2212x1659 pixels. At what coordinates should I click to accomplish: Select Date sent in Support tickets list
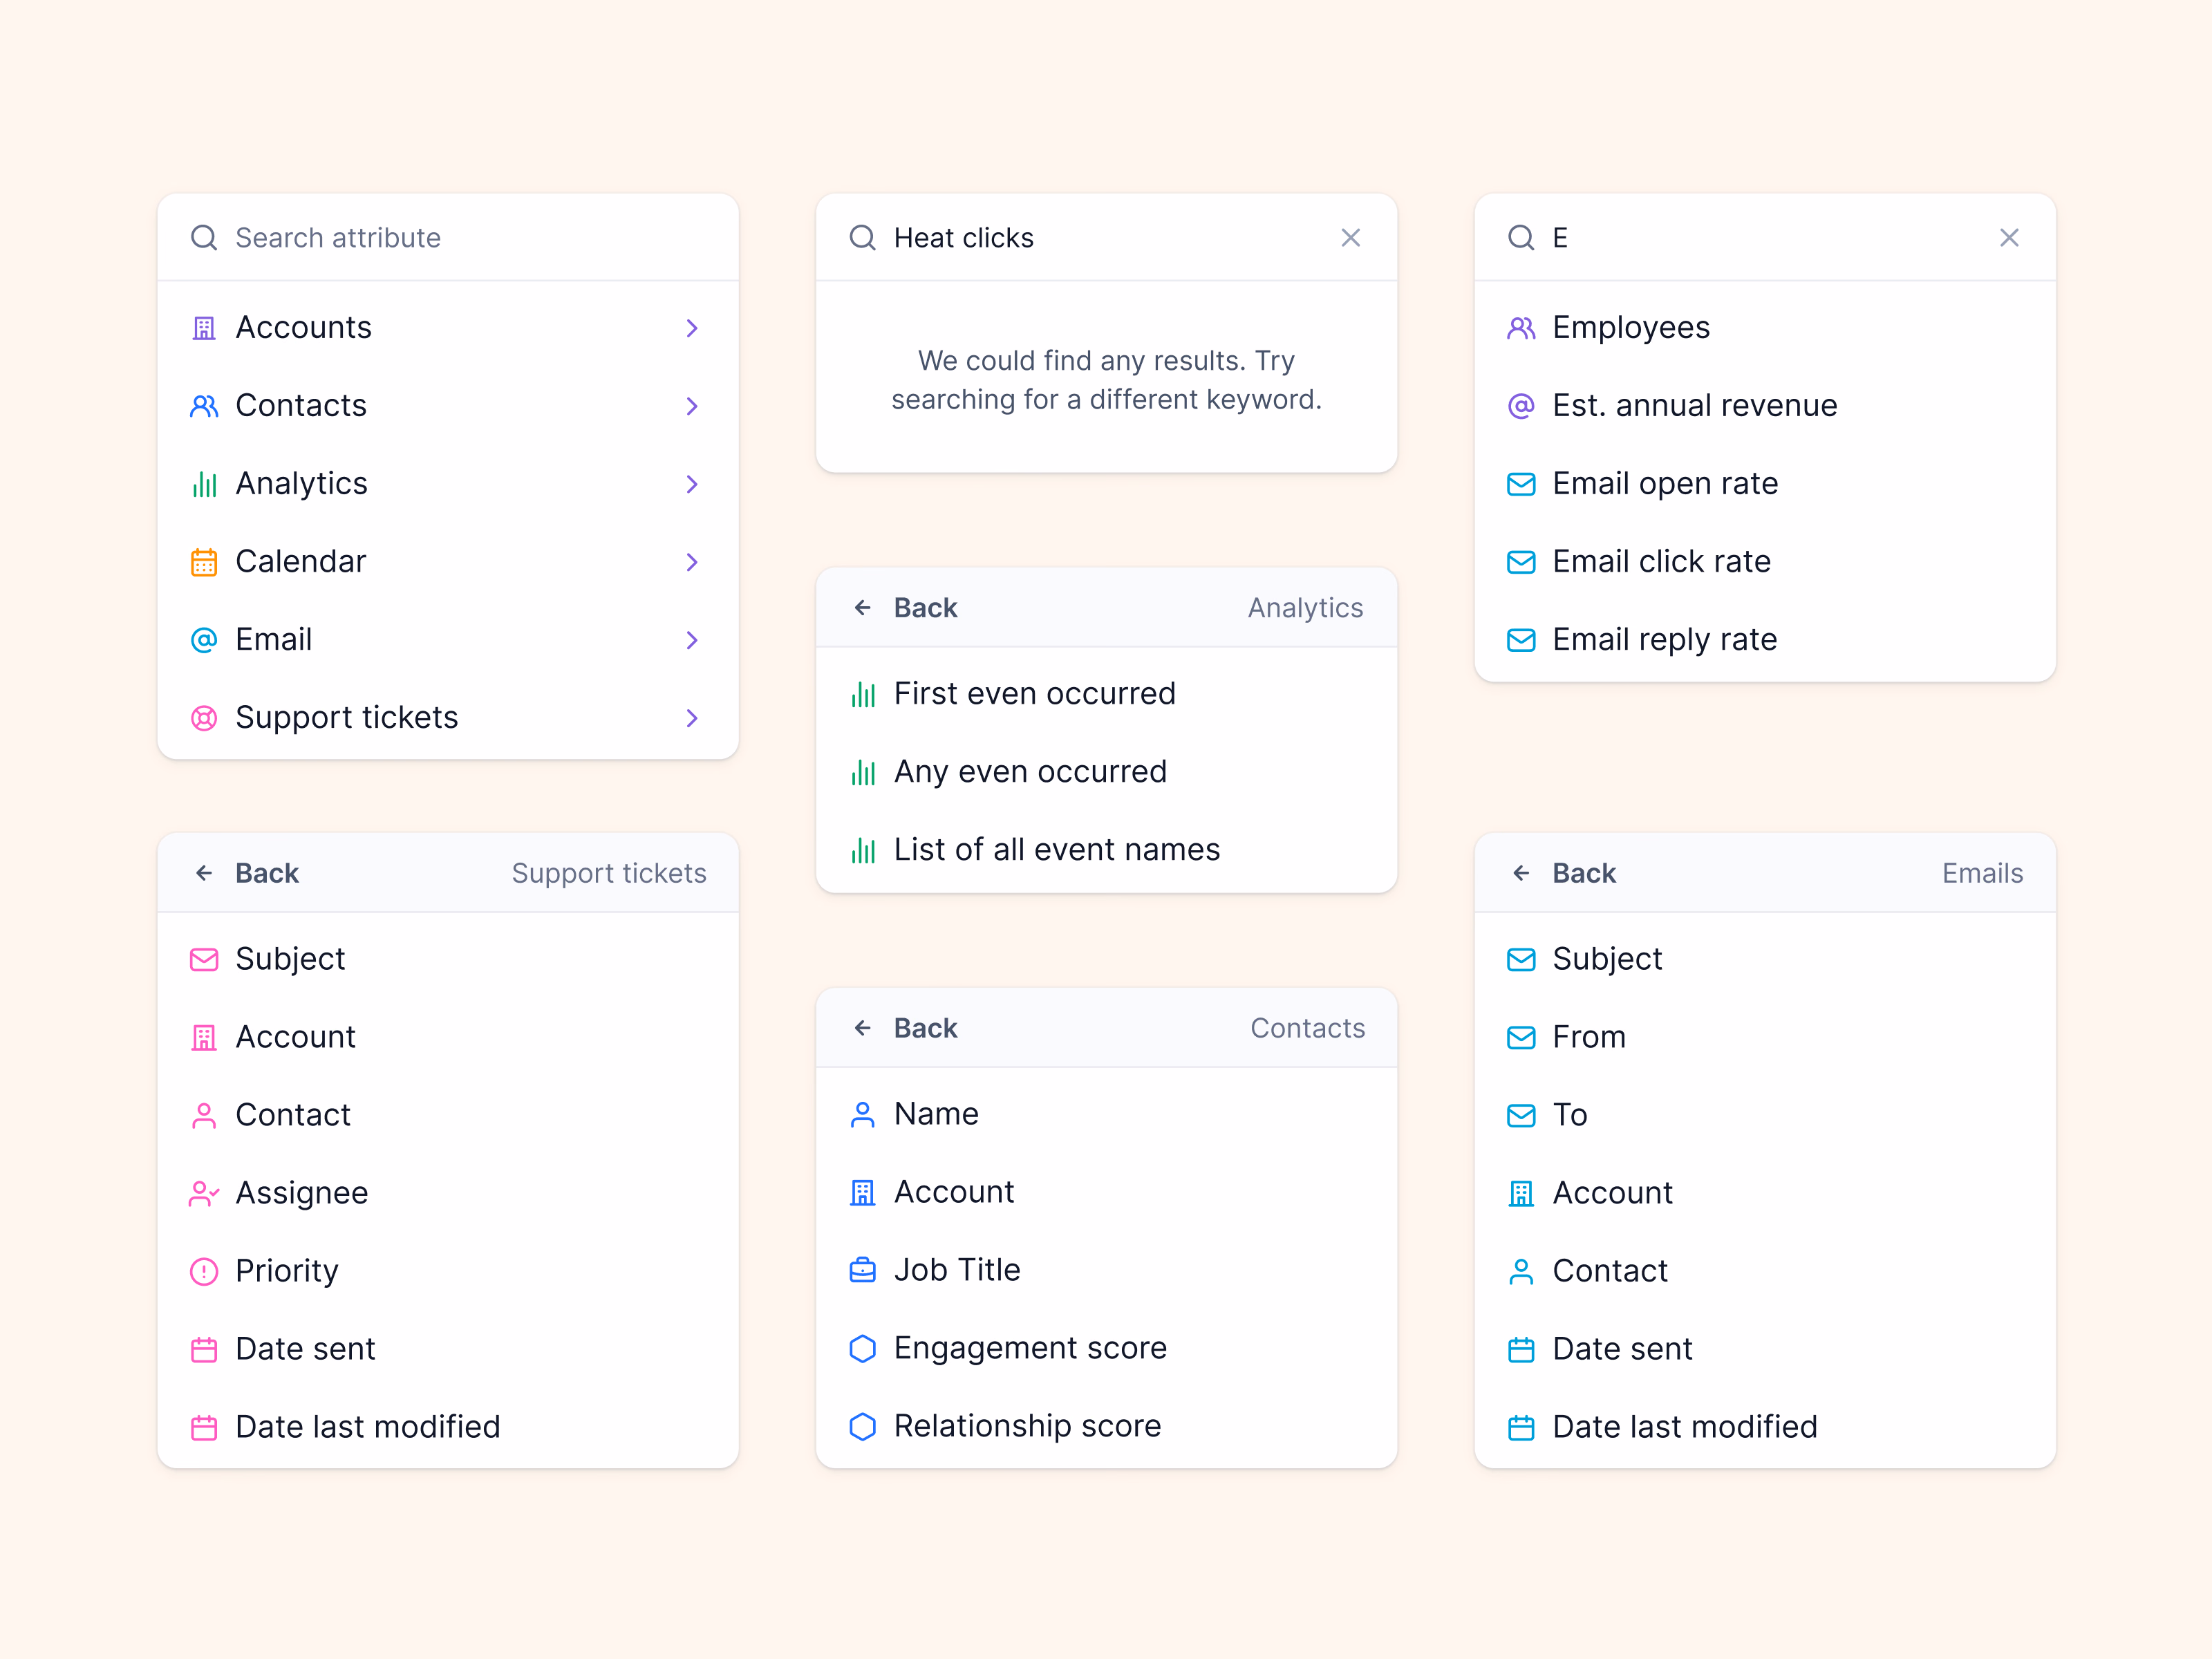[448, 1350]
